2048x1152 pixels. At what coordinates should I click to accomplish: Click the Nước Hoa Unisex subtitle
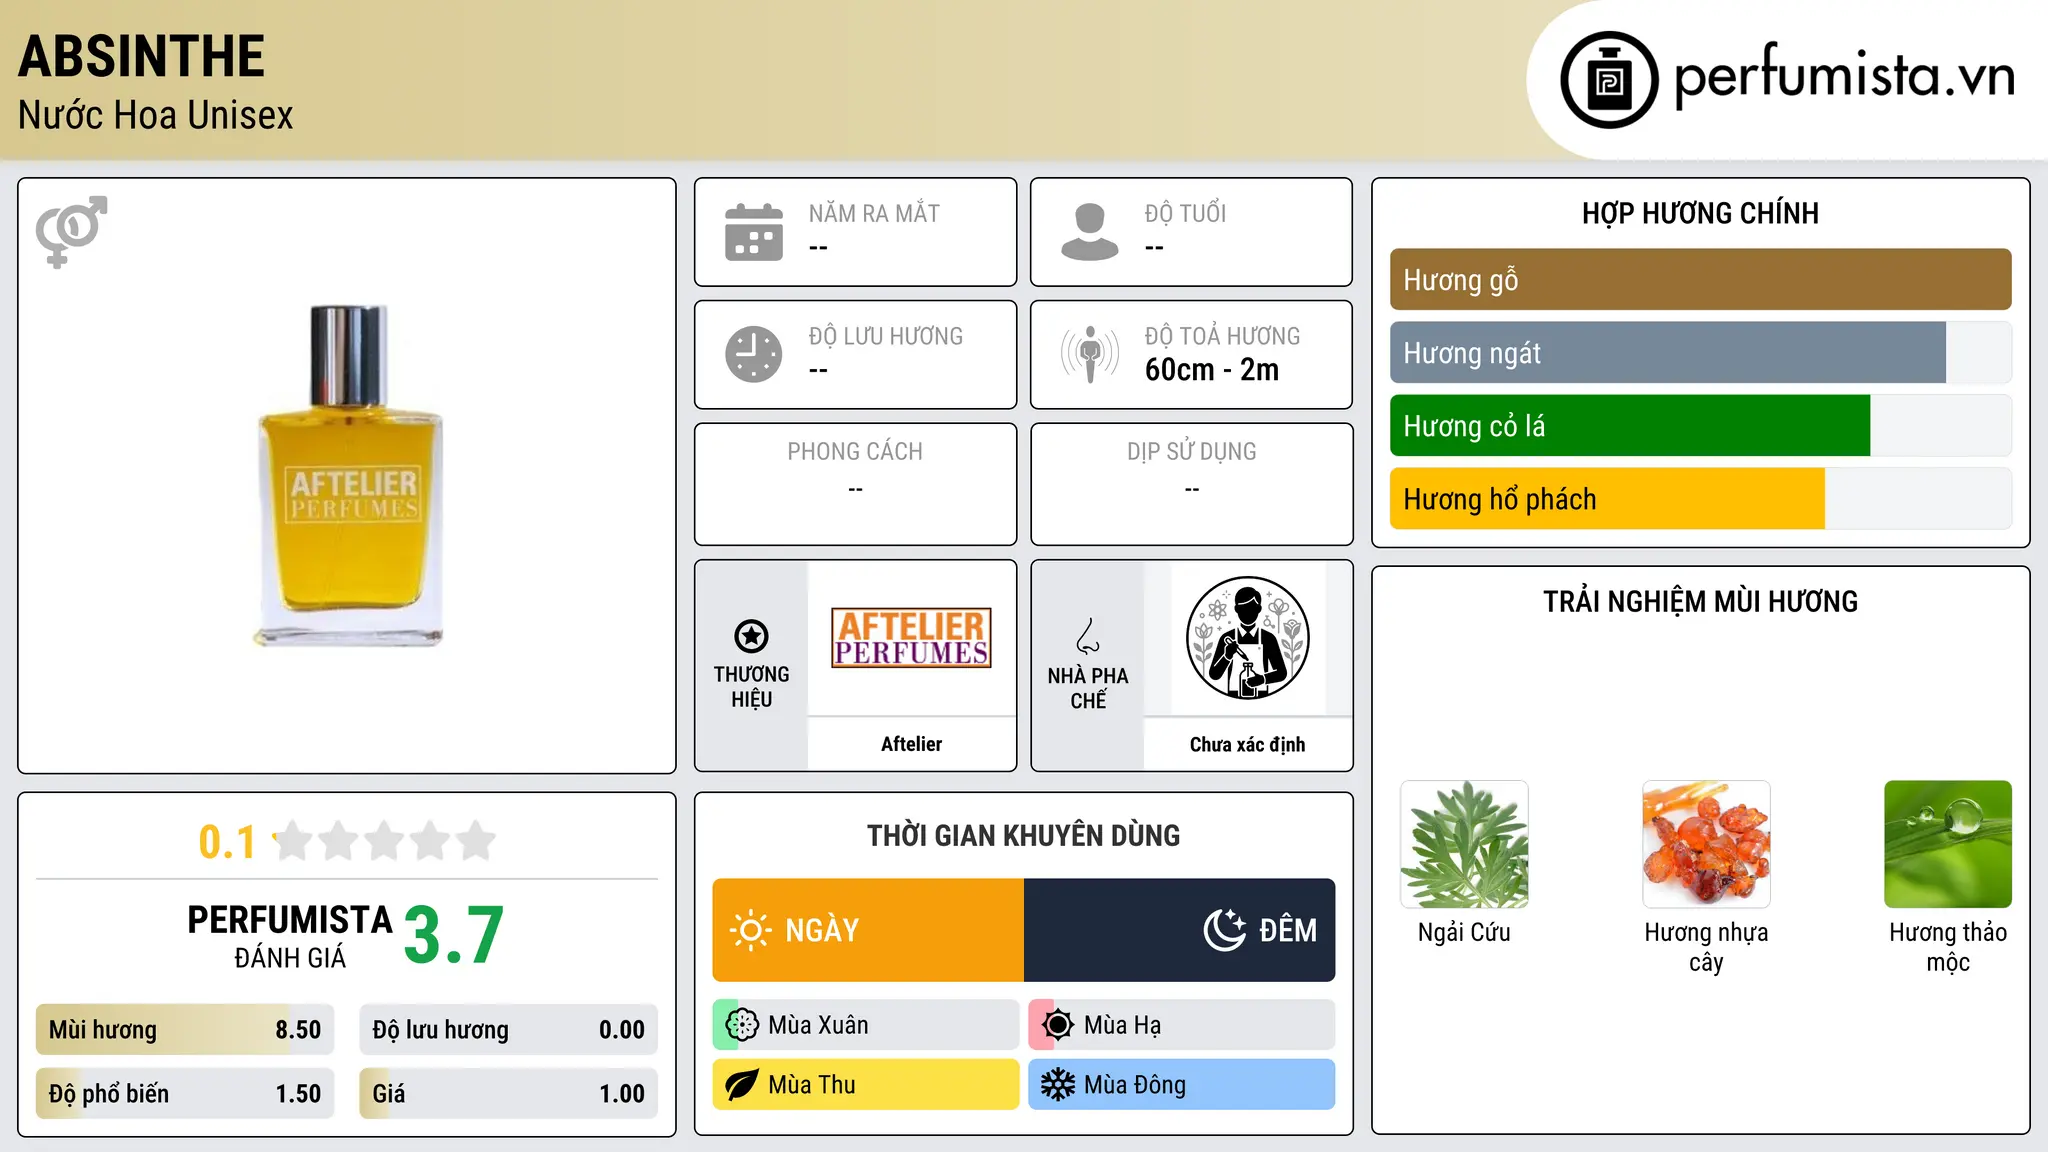155,115
